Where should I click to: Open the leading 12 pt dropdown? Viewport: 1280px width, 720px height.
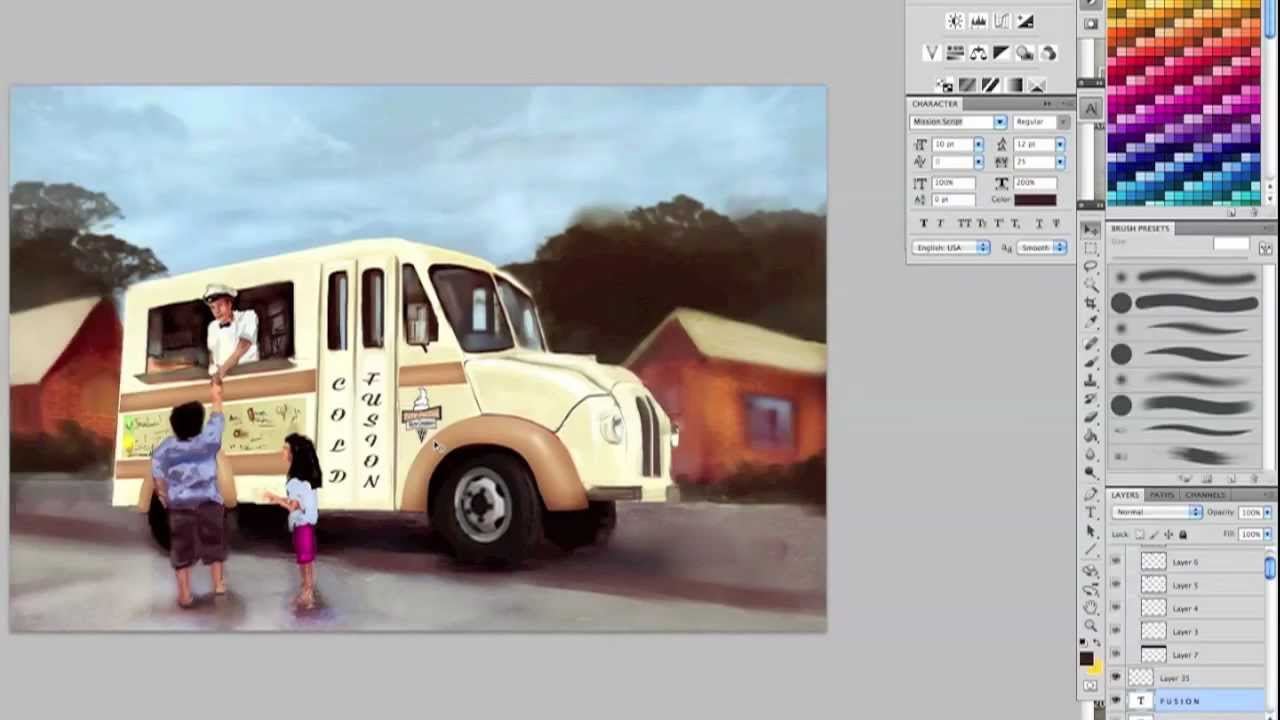coord(1059,145)
